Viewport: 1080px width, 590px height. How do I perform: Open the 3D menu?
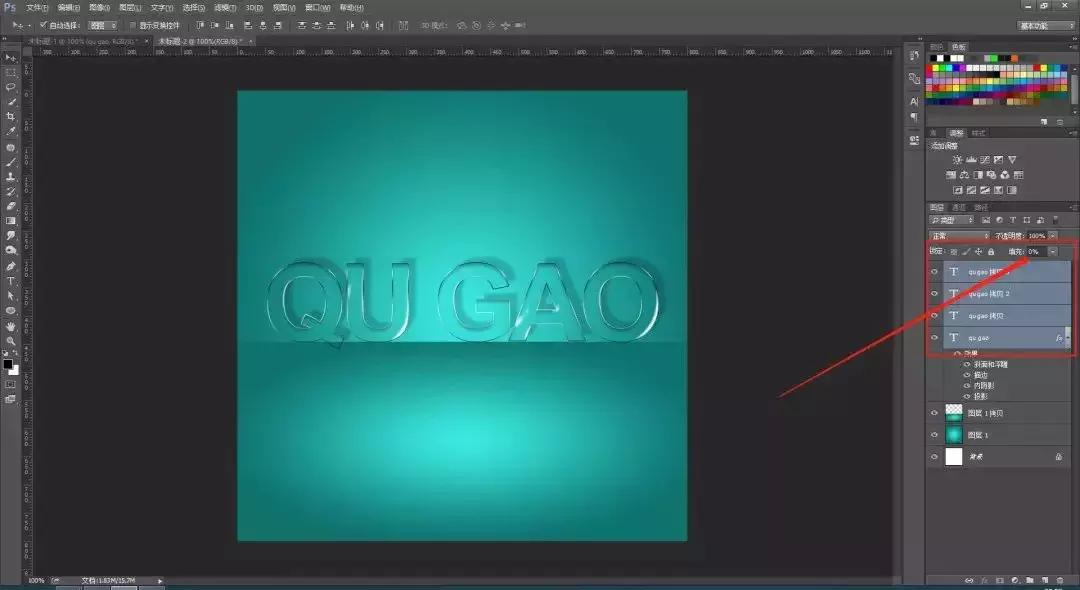tap(254, 8)
